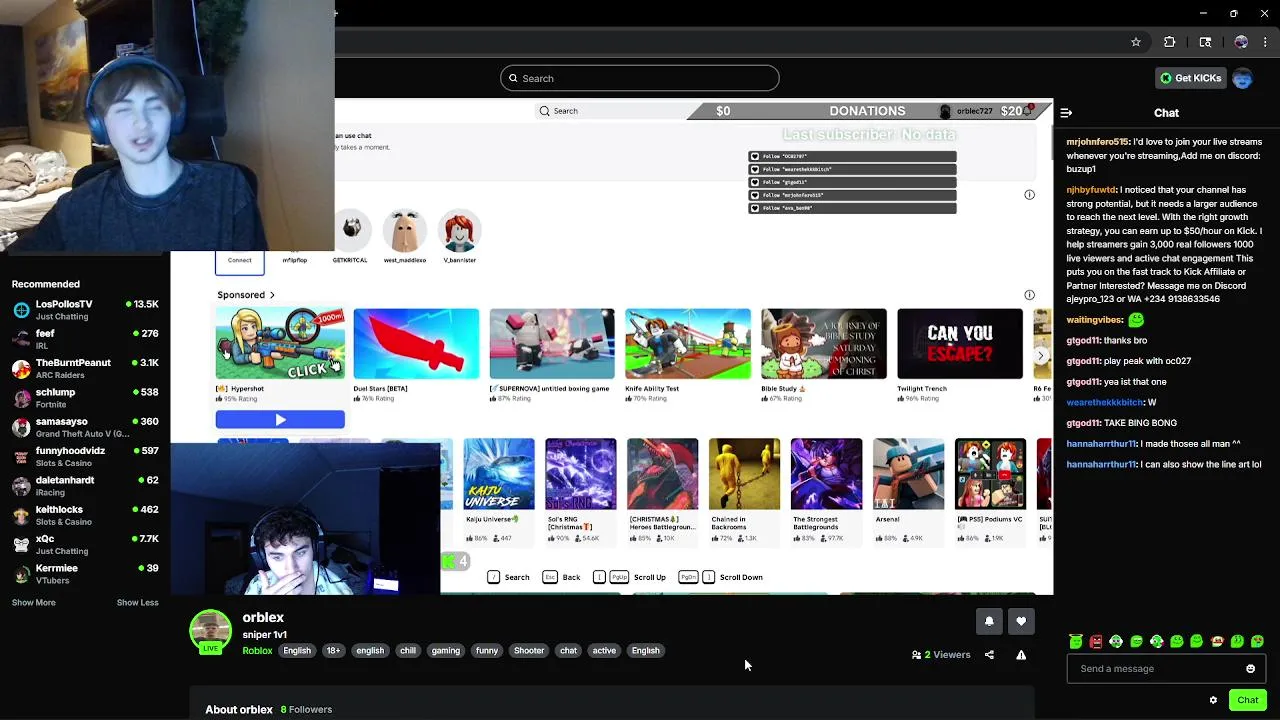Turn on notifications with the bell icon
Viewport: 1280px width, 720px height.
pyautogui.click(x=989, y=621)
